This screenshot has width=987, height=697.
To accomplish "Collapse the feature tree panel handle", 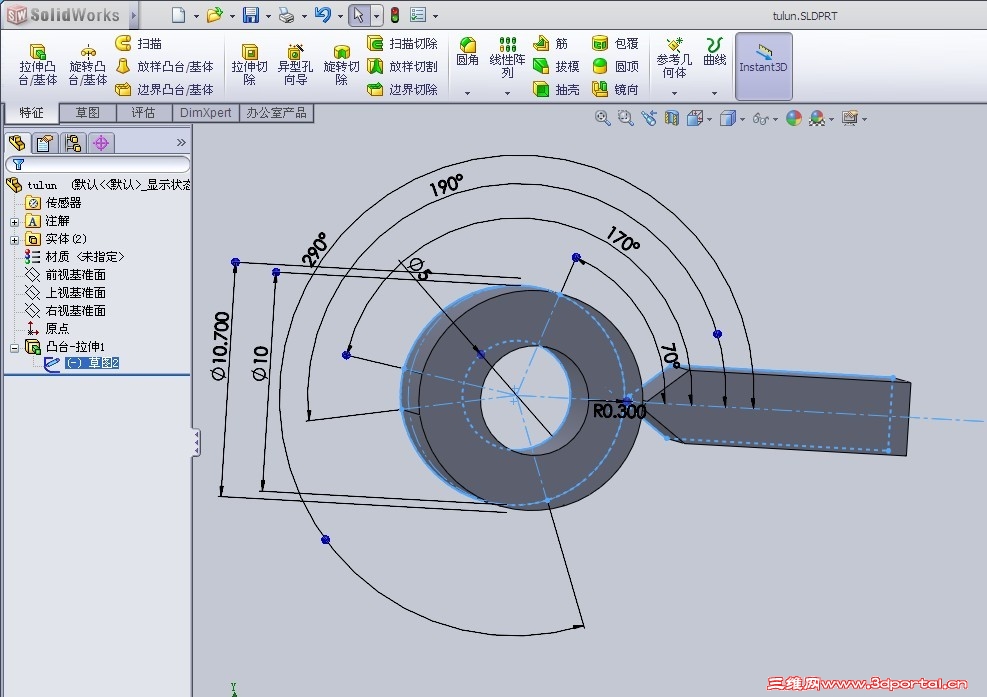I will pos(196,443).
